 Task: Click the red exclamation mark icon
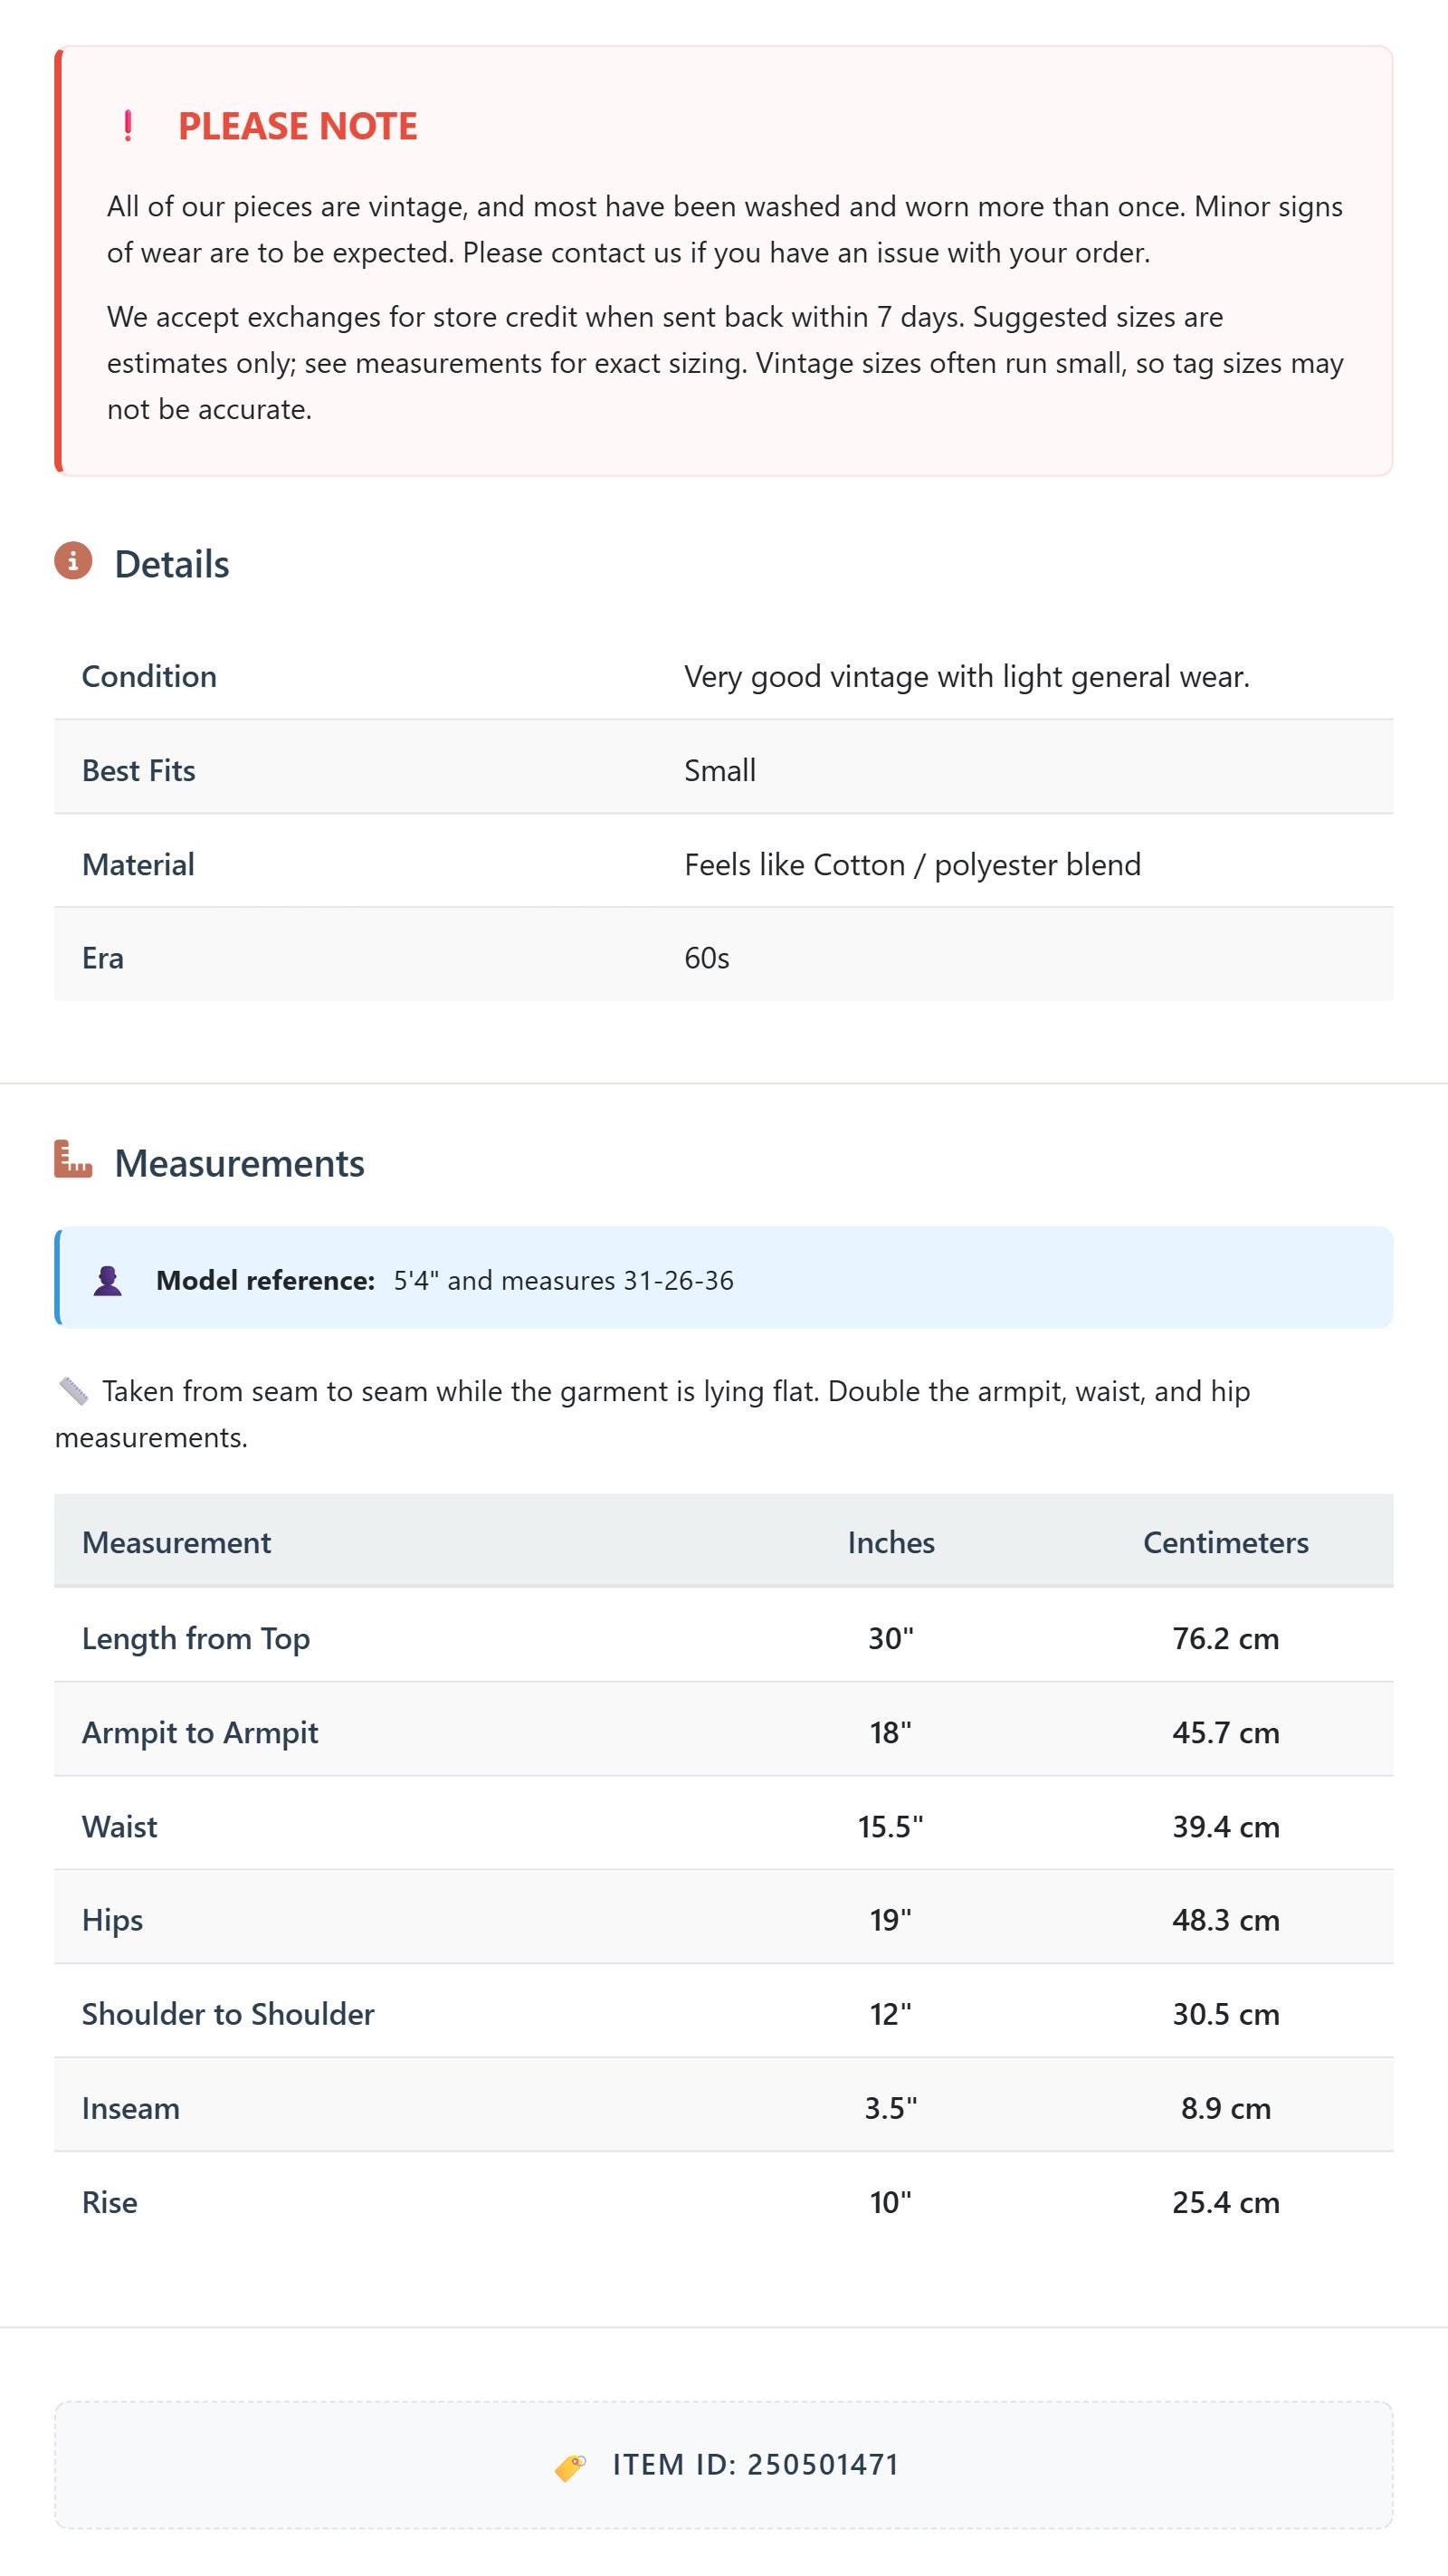pos(127,126)
